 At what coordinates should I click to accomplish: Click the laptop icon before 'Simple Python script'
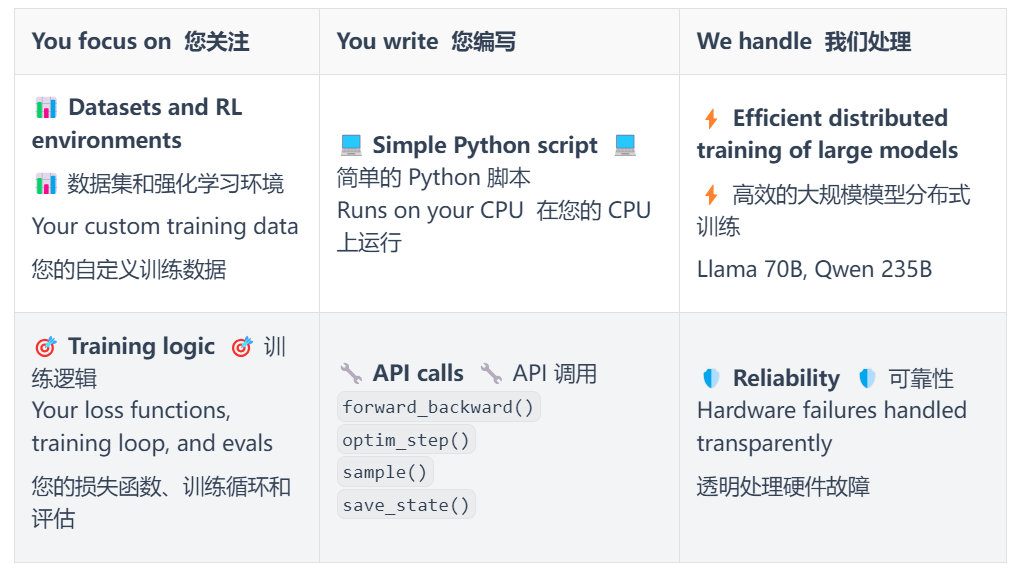[x=351, y=146]
